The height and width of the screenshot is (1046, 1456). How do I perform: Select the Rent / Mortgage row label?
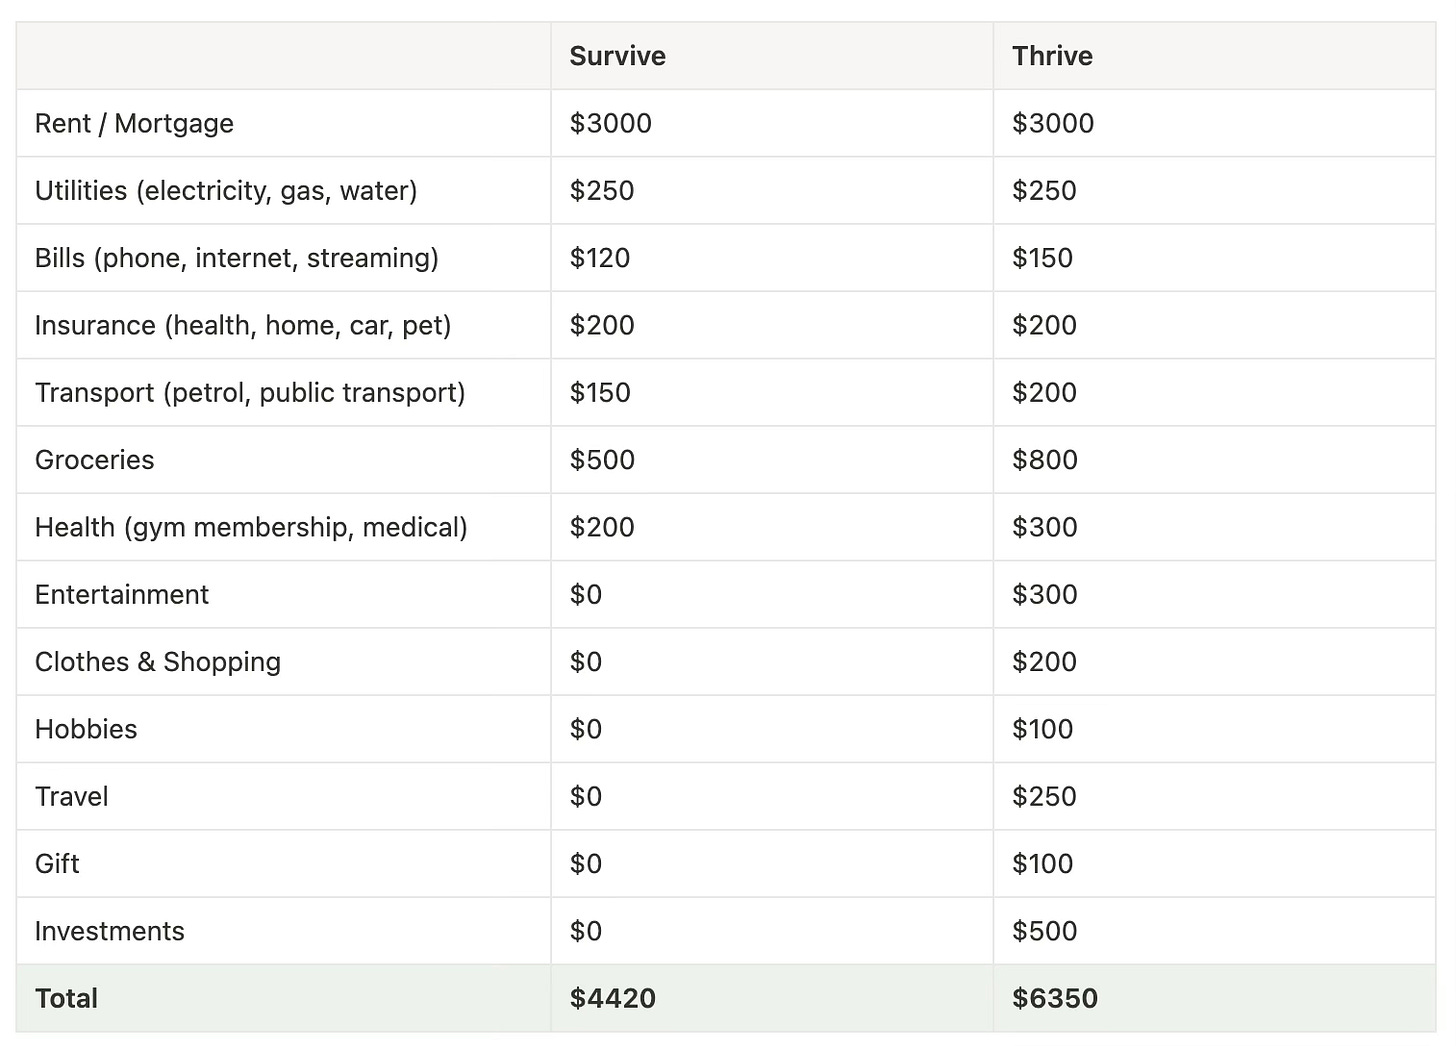(134, 123)
